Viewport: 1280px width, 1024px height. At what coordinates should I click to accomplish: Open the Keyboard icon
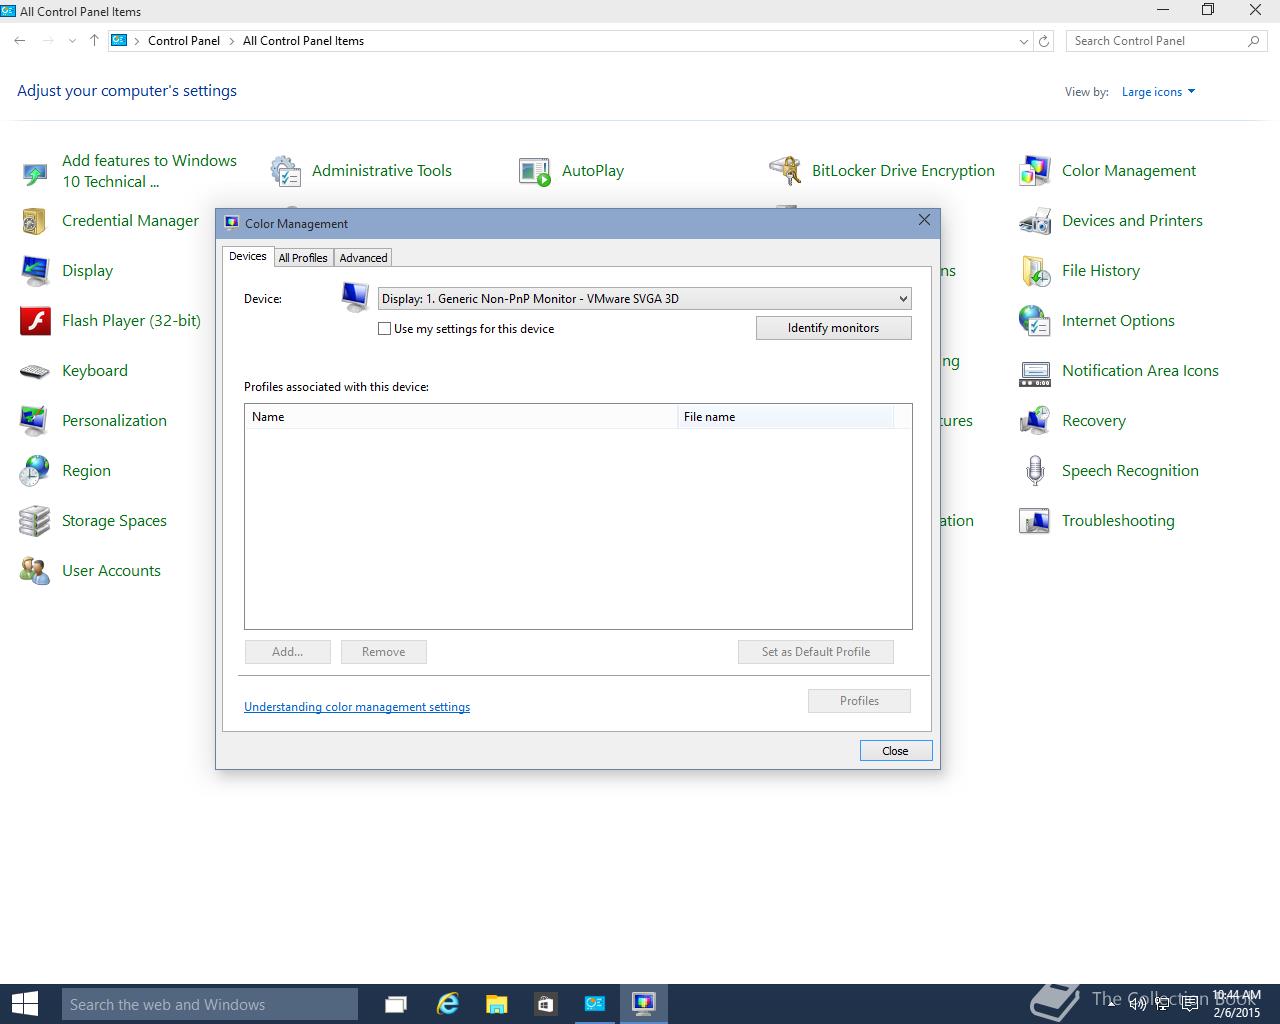pyautogui.click(x=35, y=371)
